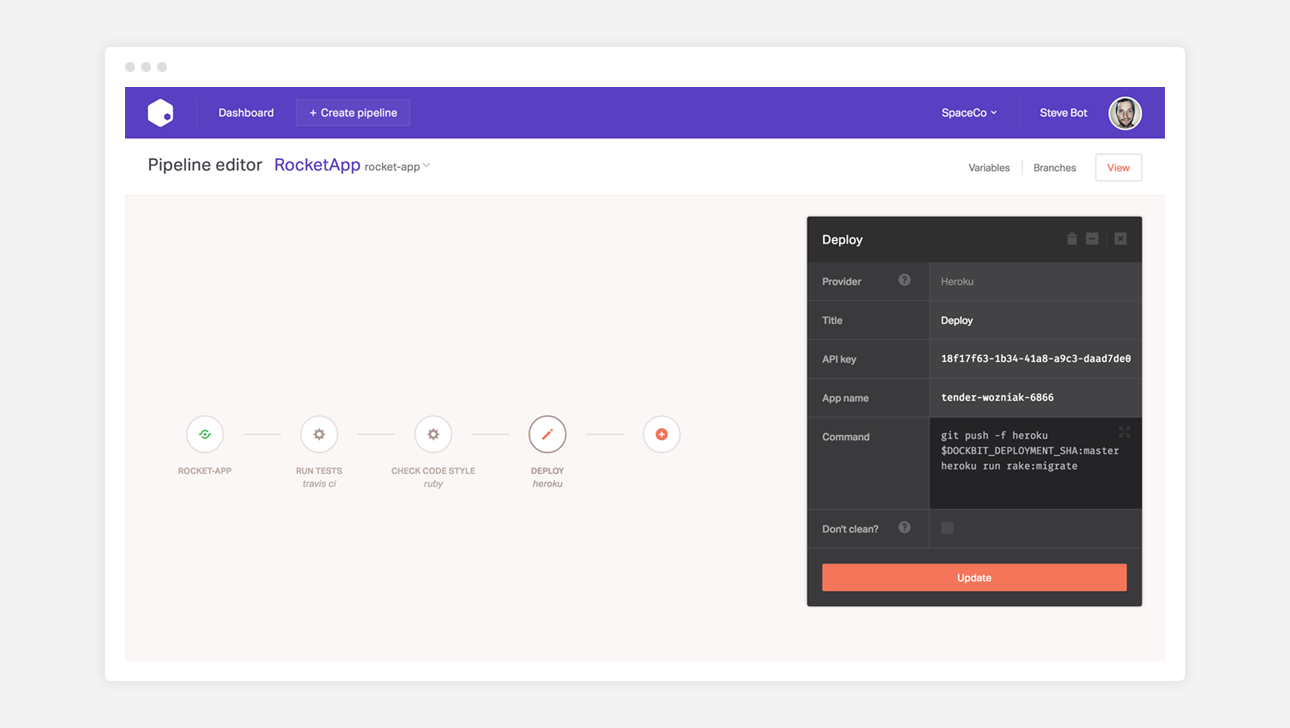Click into the Command text area
This screenshot has width=1290, height=728.
[1035, 464]
